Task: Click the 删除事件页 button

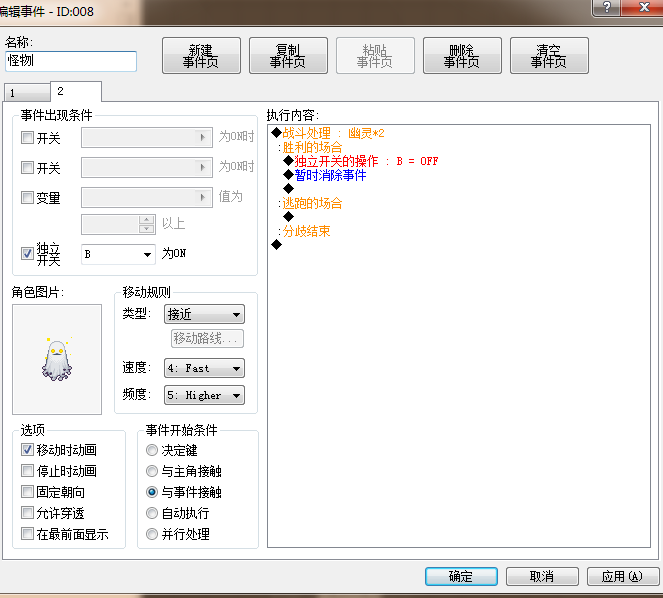Action: pos(462,55)
